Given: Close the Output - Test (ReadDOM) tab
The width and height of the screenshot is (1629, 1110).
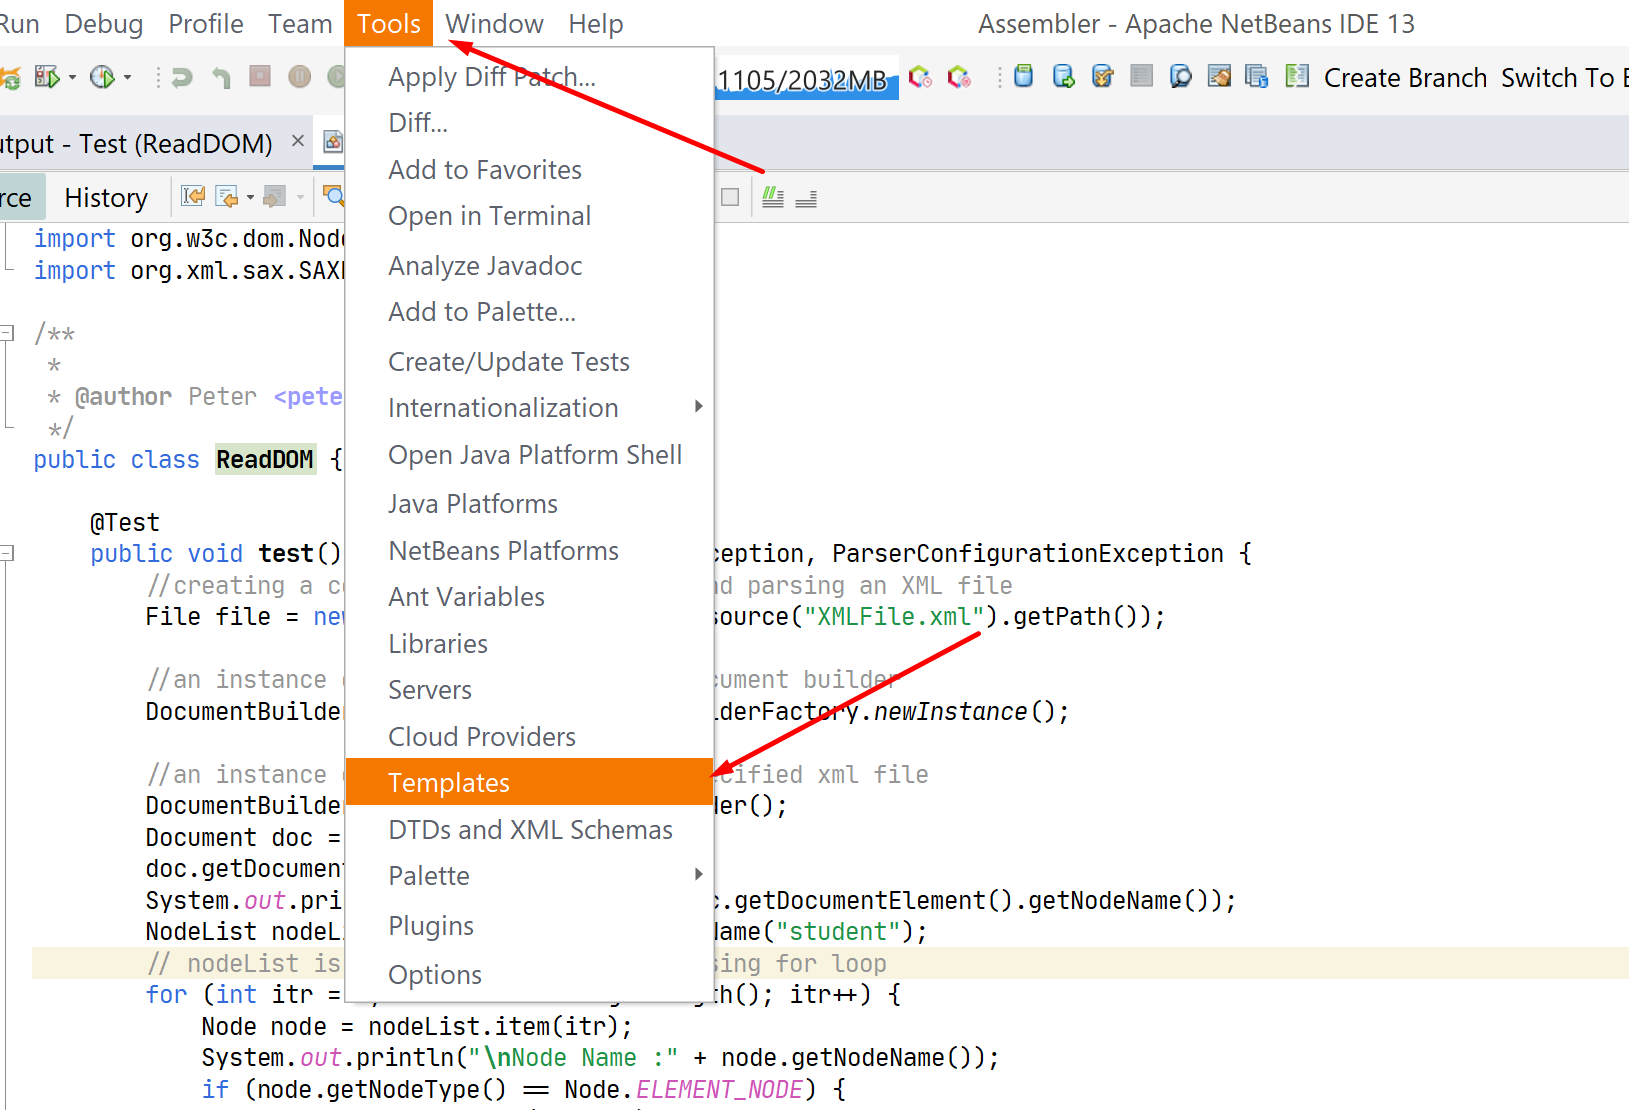Looking at the screenshot, I should point(297,141).
